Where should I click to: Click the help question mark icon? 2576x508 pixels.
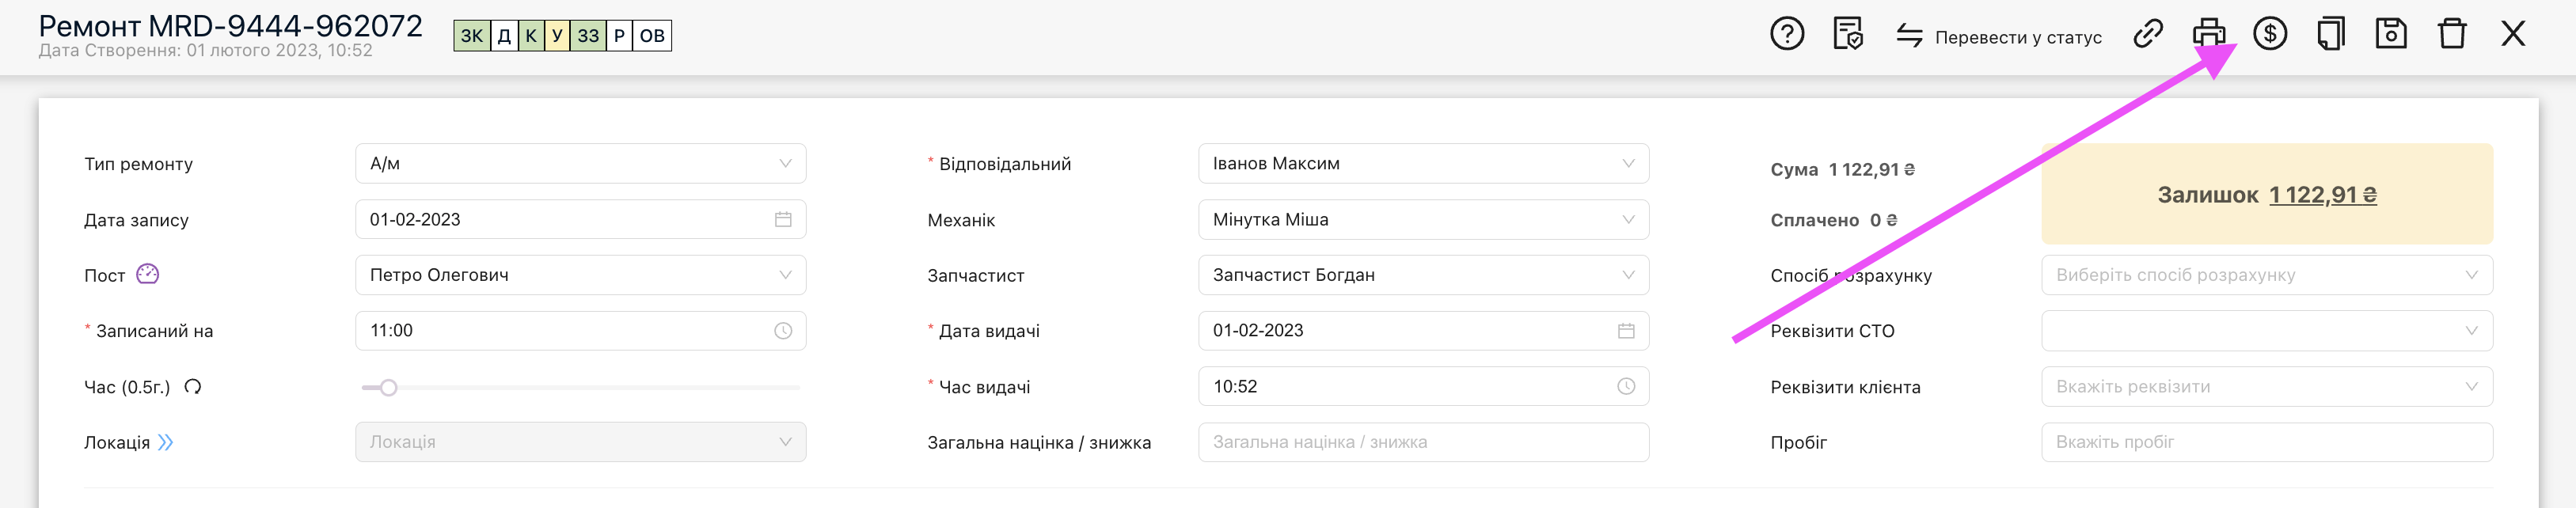[x=1786, y=34]
